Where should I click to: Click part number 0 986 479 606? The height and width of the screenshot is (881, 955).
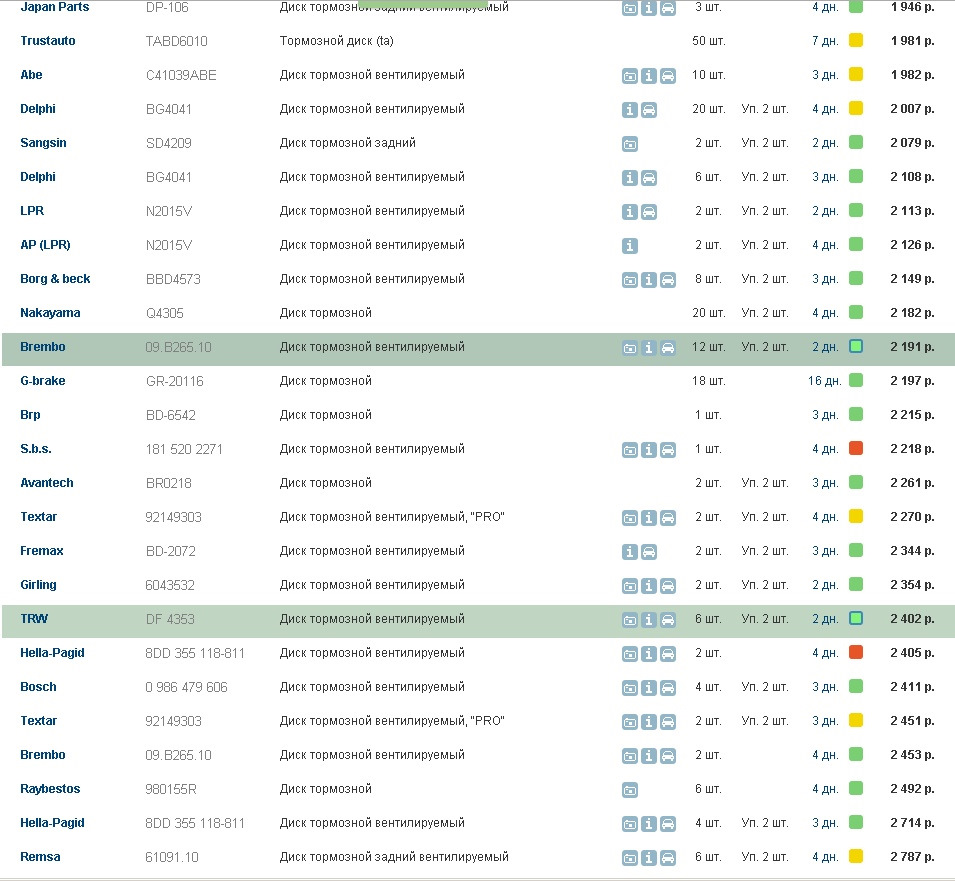click(x=186, y=687)
